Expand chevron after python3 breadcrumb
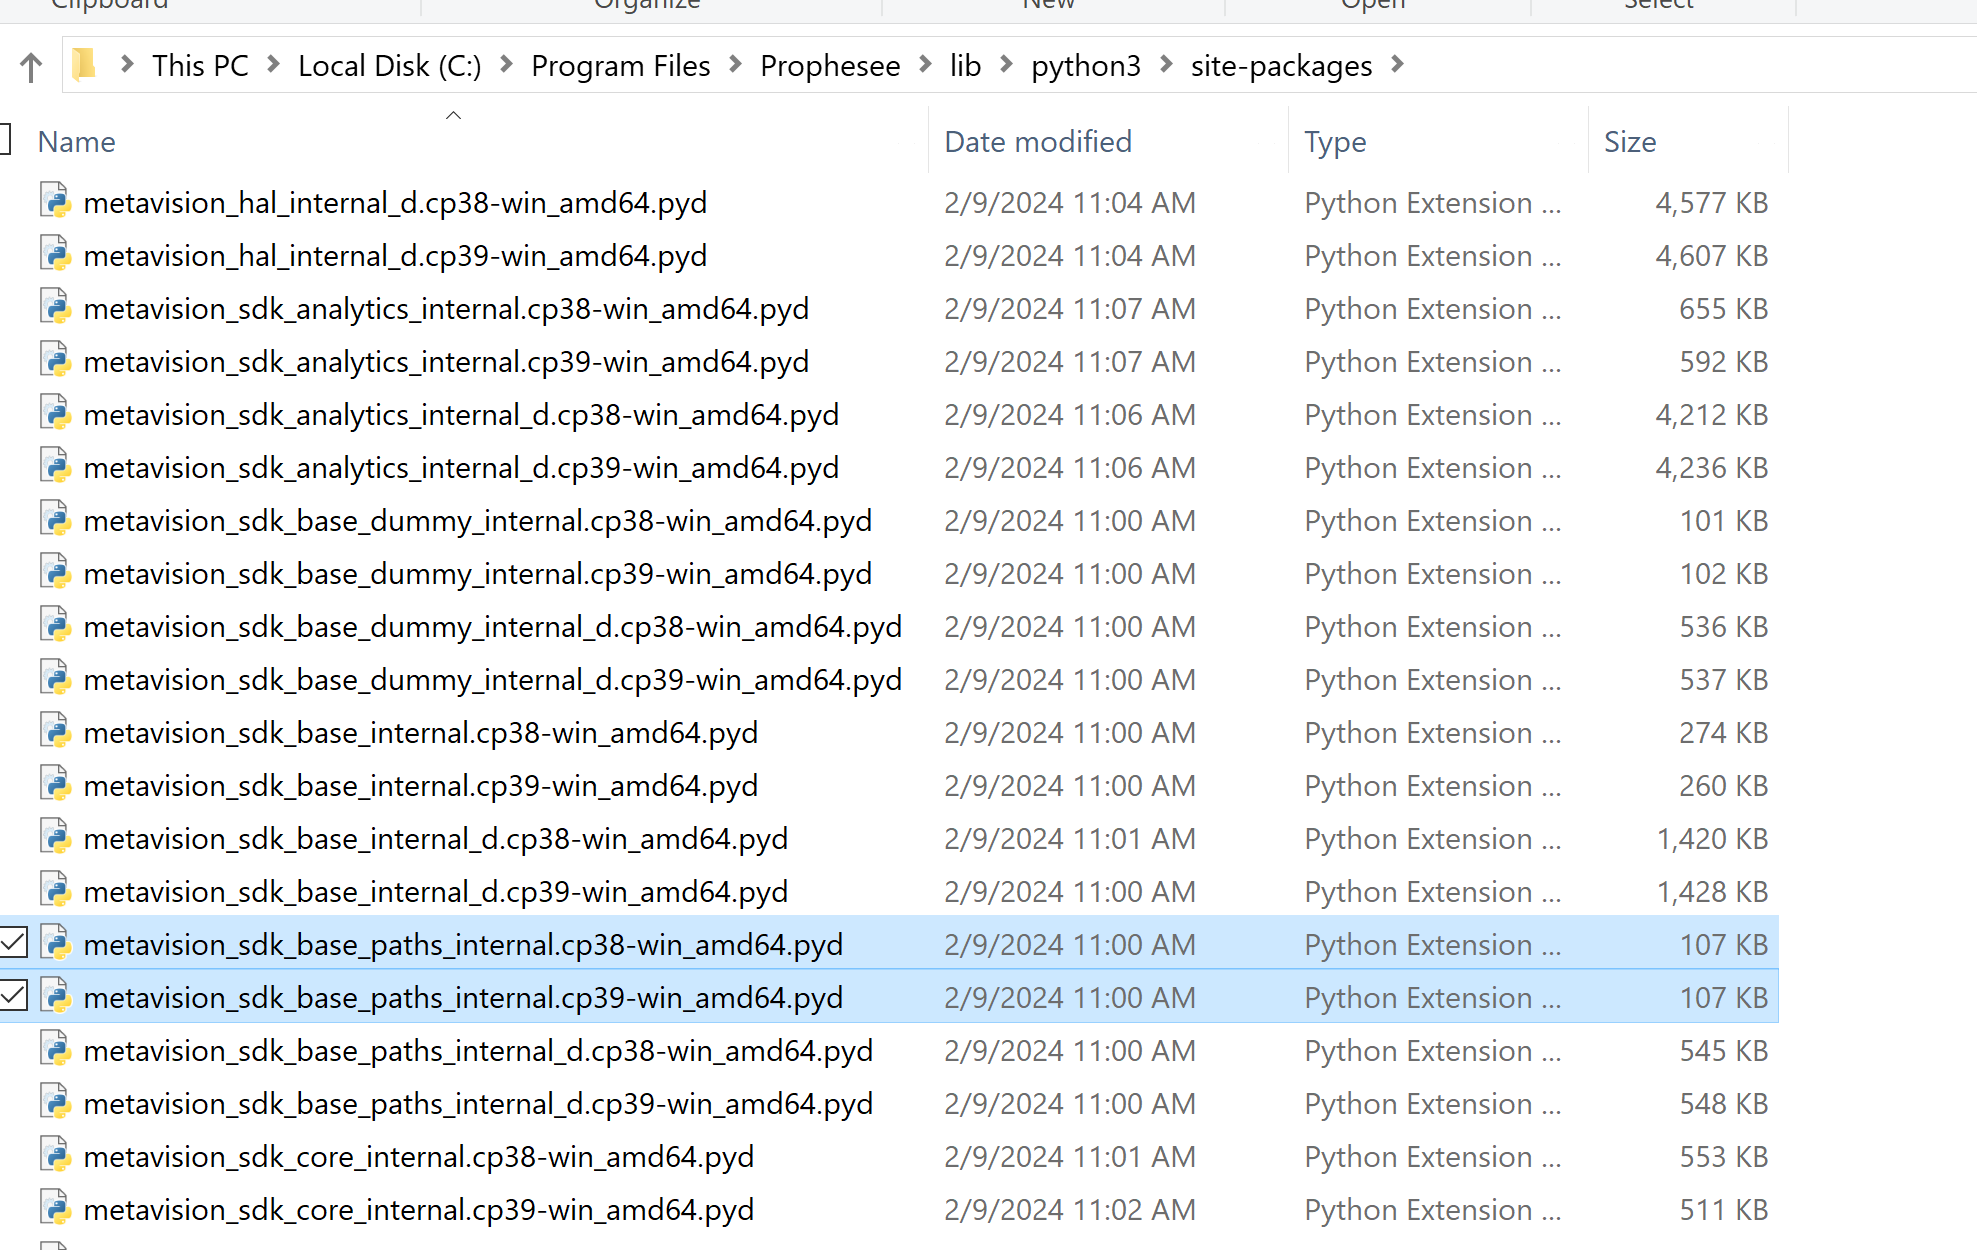Image resolution: width=1977 pixels, height=1250 pixels. click(1166, 65)
